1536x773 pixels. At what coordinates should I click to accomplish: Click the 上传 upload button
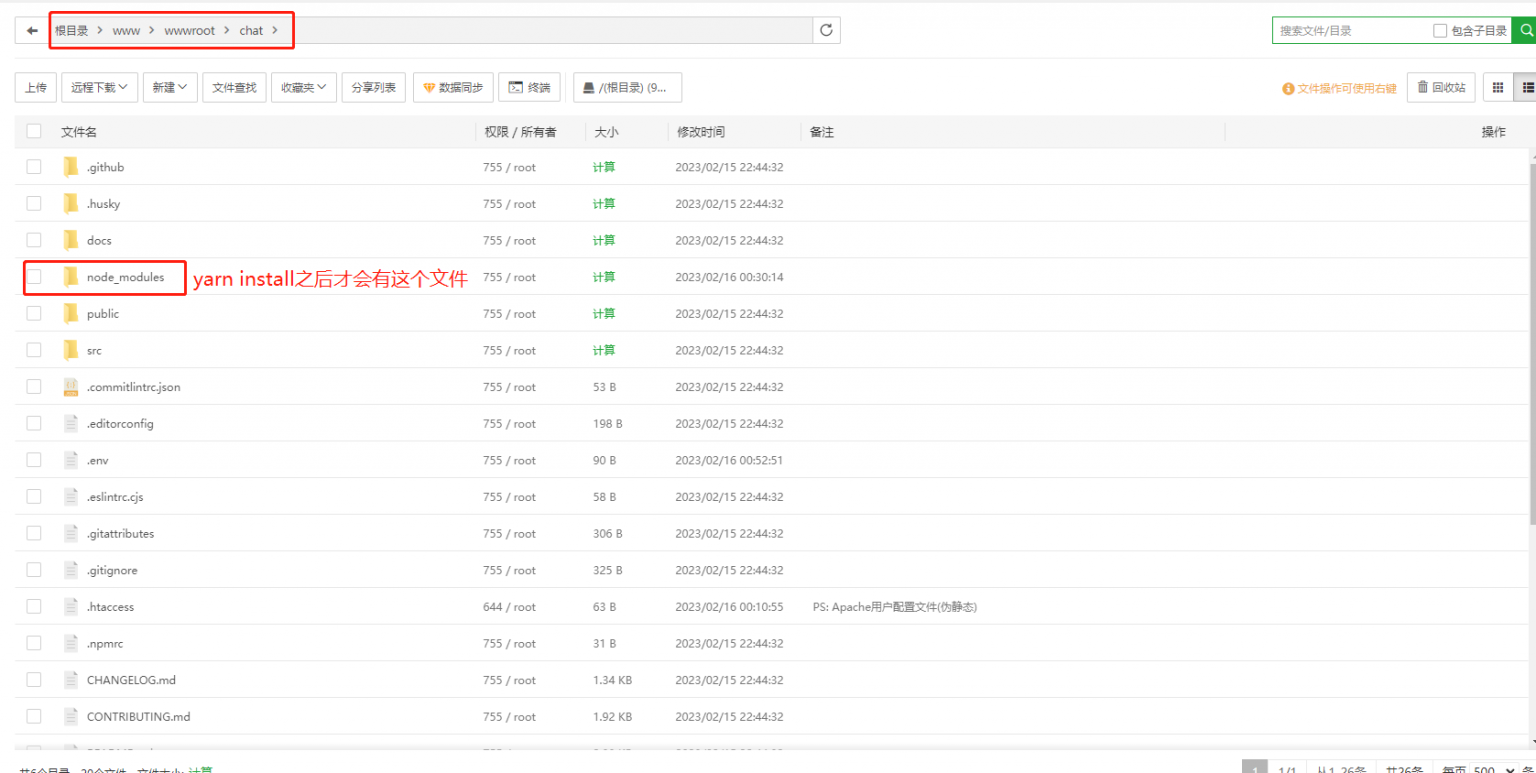click(x=35, y=87)
